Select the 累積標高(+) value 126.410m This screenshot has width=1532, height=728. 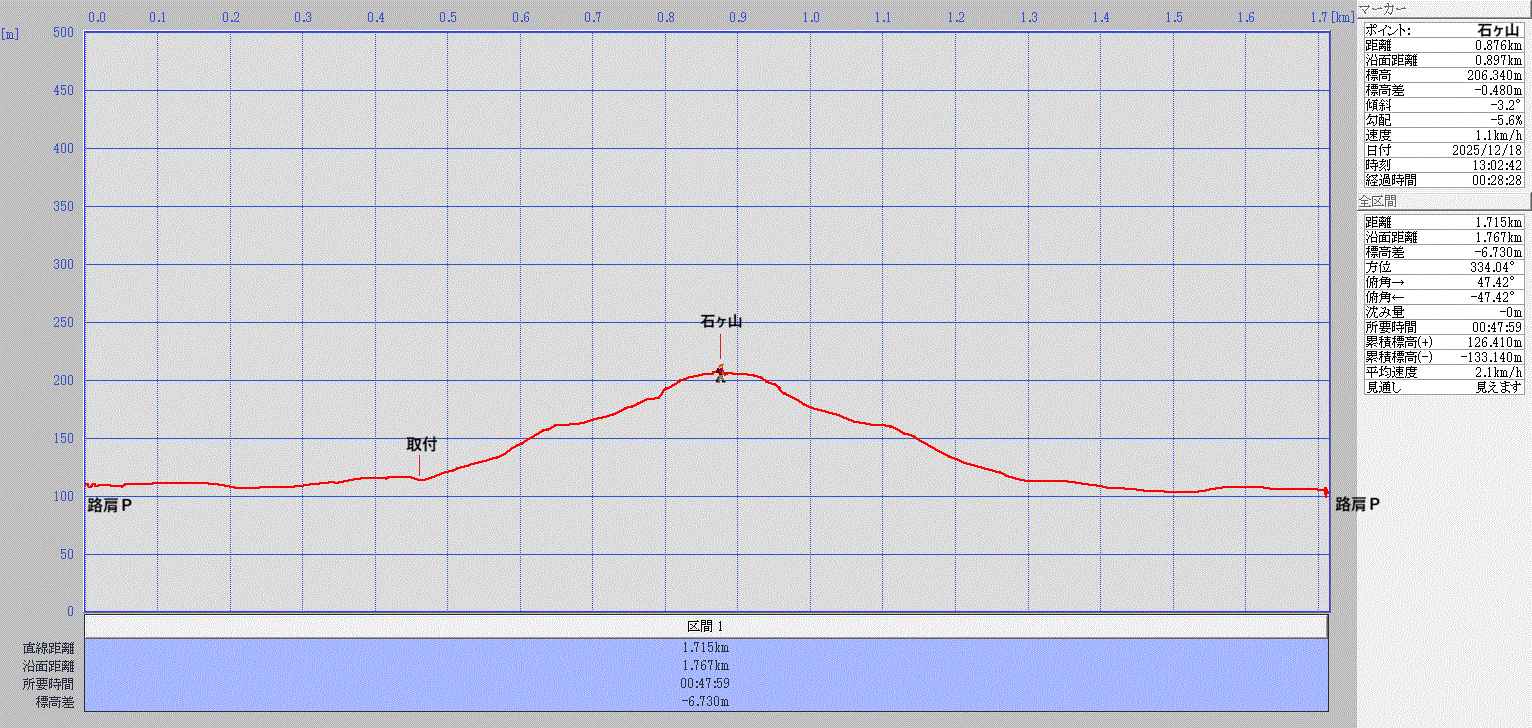(1492, 342)
